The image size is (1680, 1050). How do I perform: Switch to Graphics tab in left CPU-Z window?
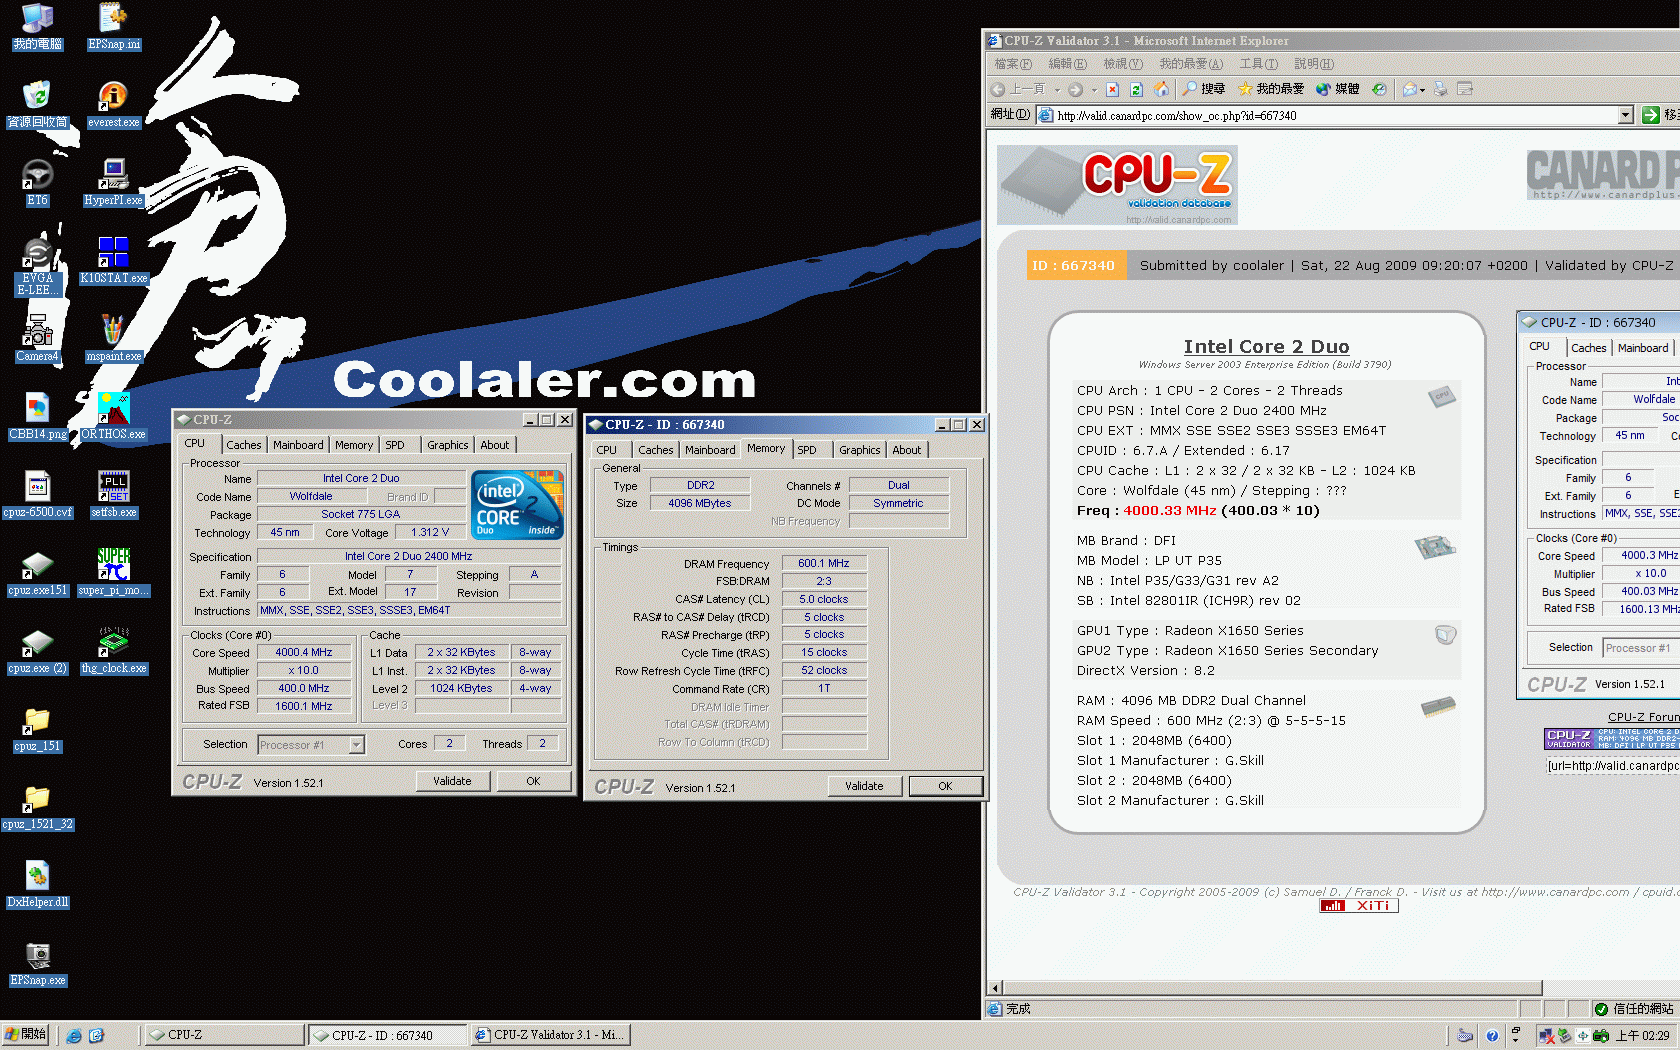447,445
